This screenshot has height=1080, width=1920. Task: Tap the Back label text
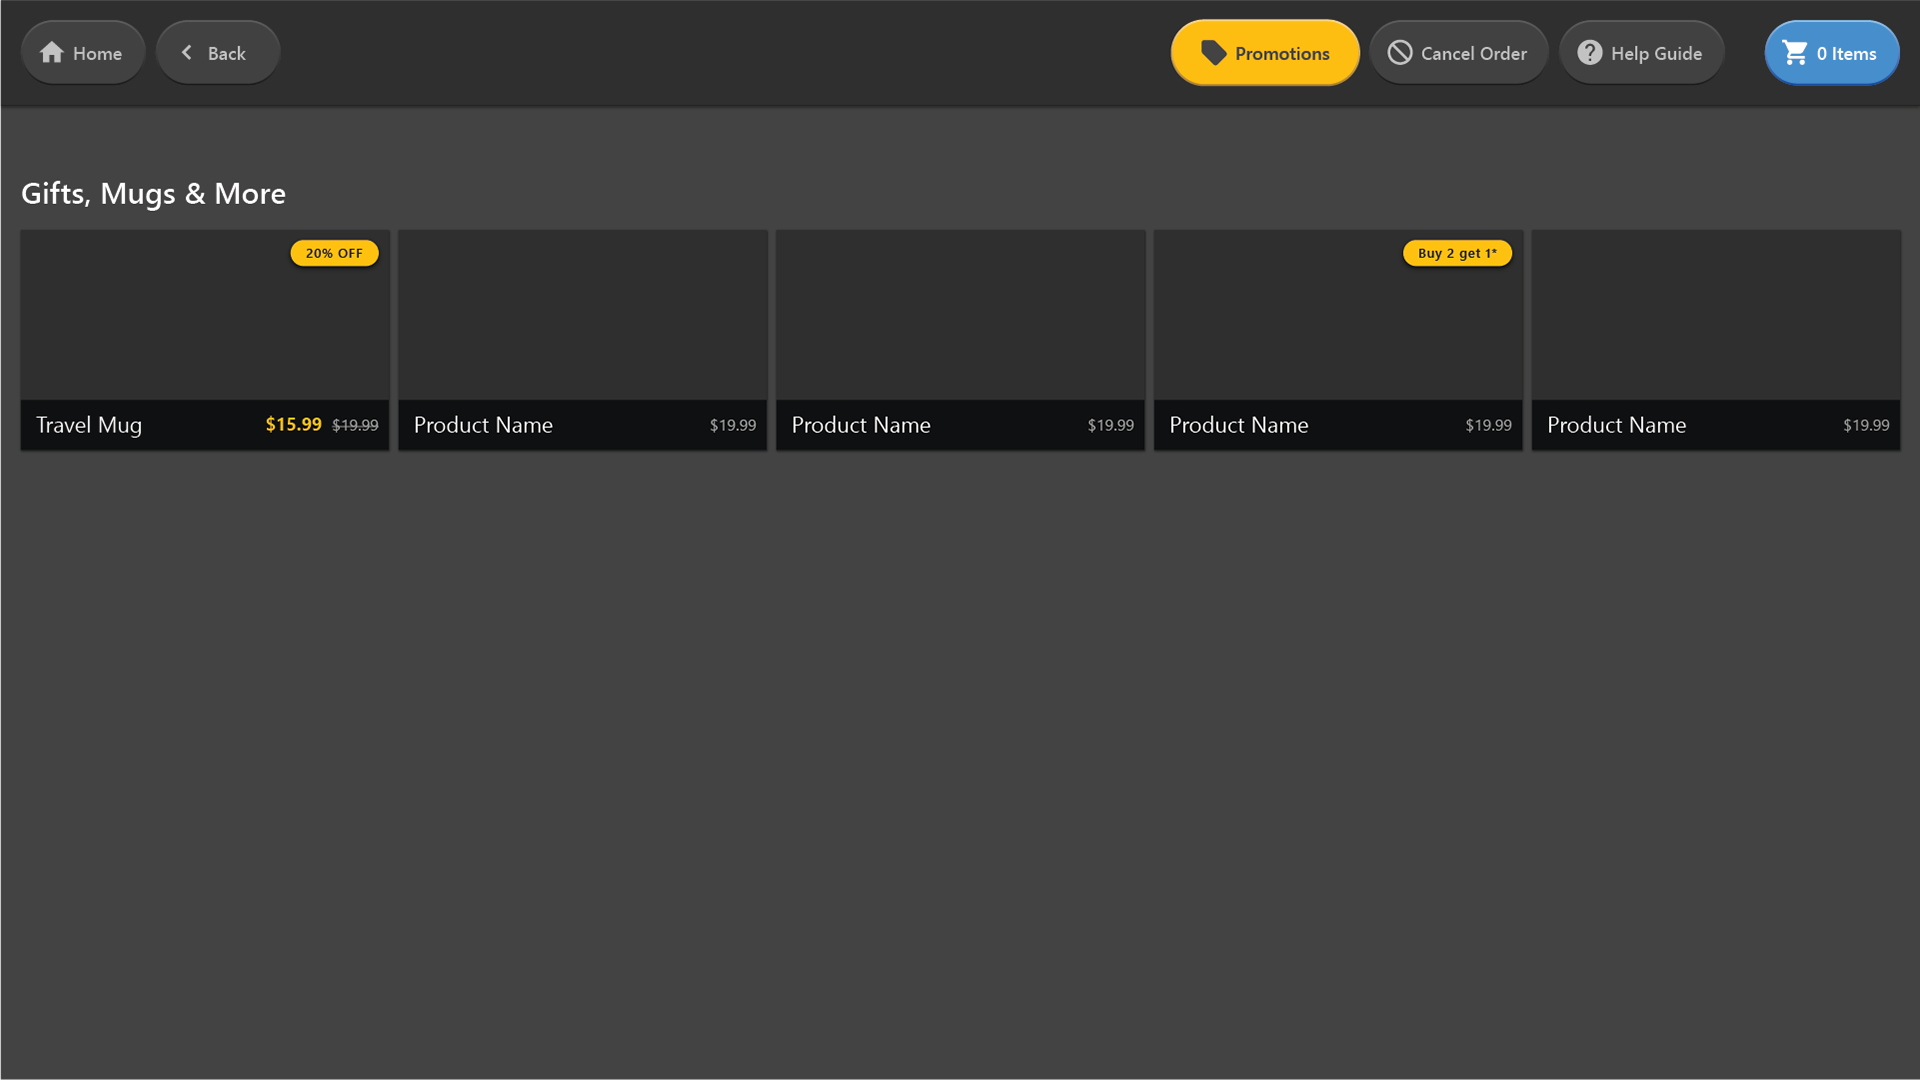click(227, 54)
